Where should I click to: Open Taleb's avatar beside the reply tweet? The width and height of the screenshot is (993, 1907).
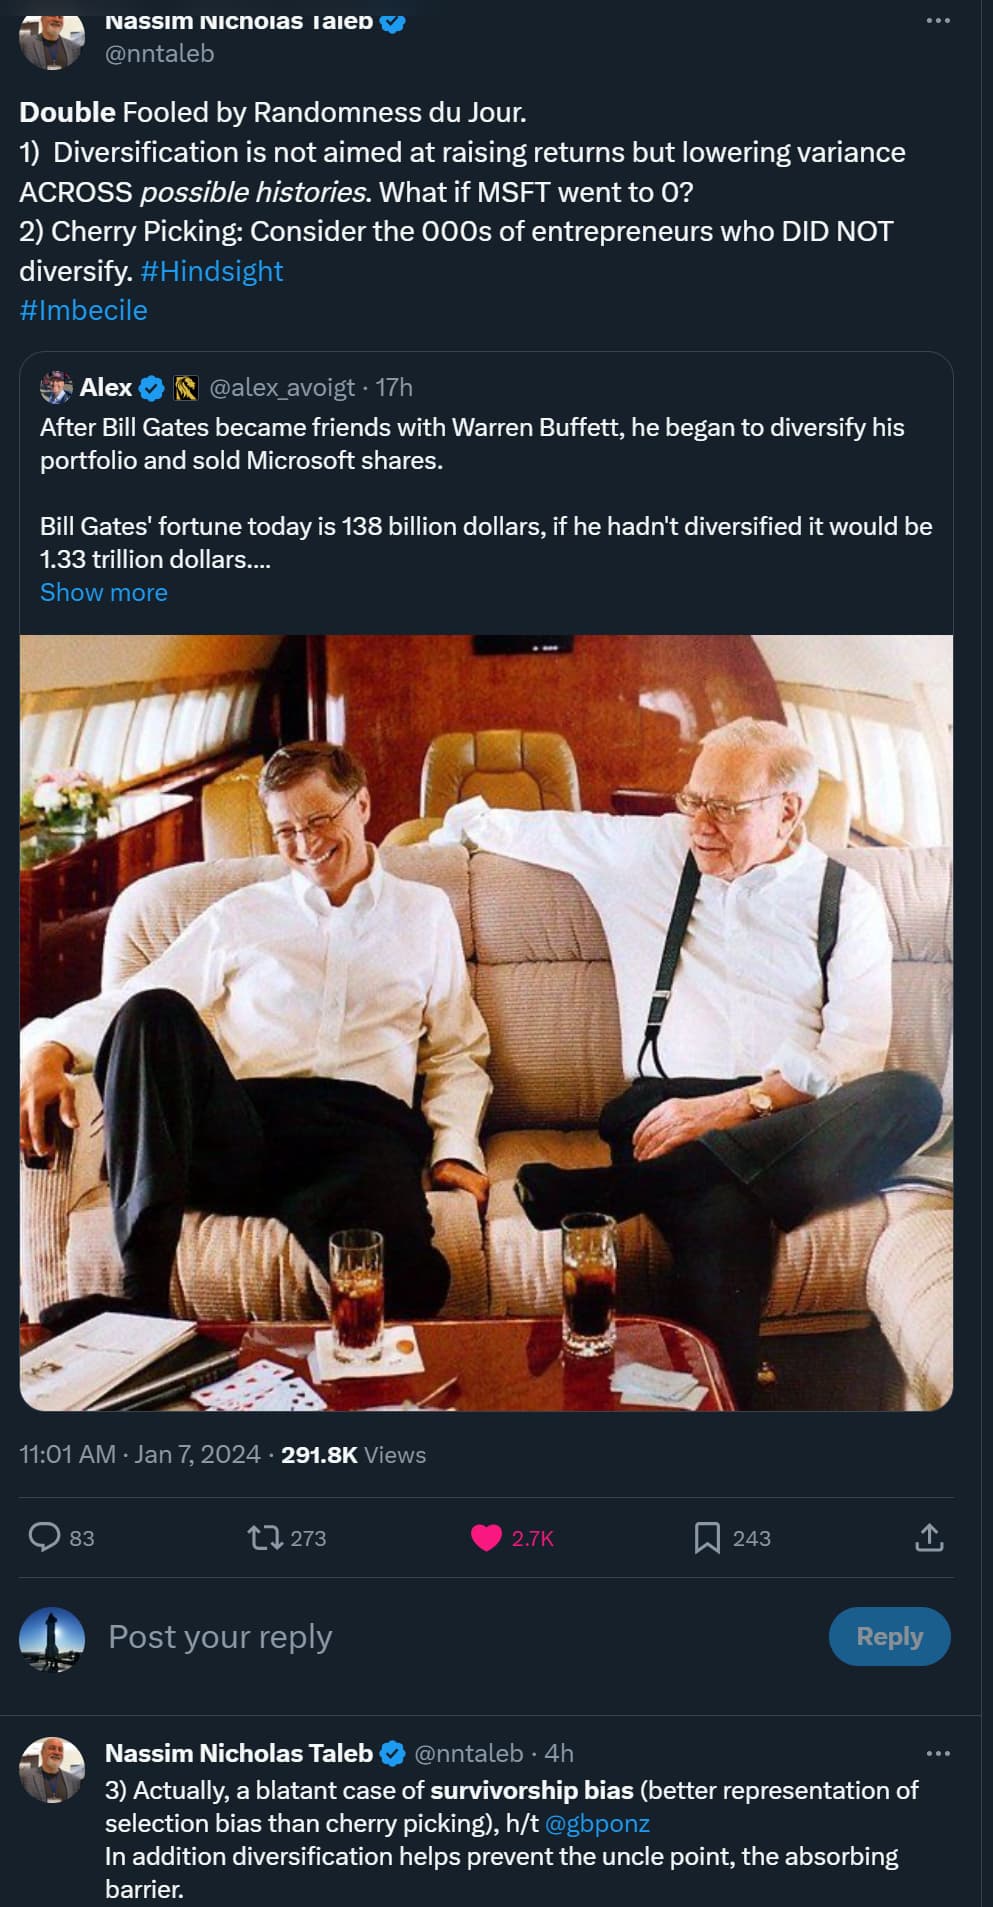pos(52,1769)
